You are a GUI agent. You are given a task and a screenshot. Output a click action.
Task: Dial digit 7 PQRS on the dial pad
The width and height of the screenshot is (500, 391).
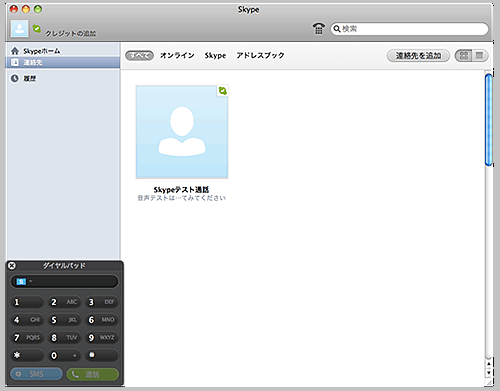click(27, 338)
